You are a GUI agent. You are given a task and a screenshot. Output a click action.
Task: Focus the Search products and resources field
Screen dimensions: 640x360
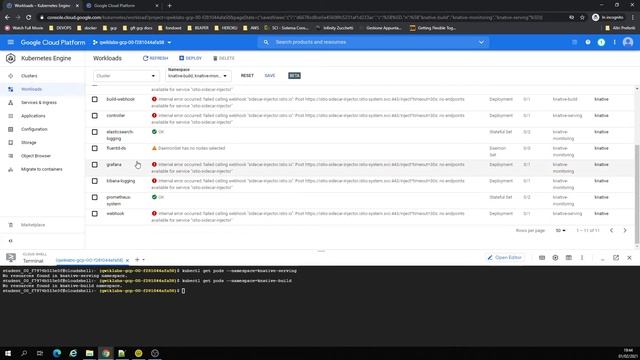[x=373, y=42]
